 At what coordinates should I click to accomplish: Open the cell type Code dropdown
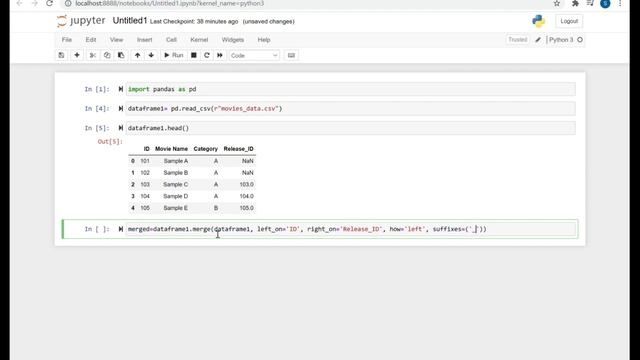coord(254,56)
